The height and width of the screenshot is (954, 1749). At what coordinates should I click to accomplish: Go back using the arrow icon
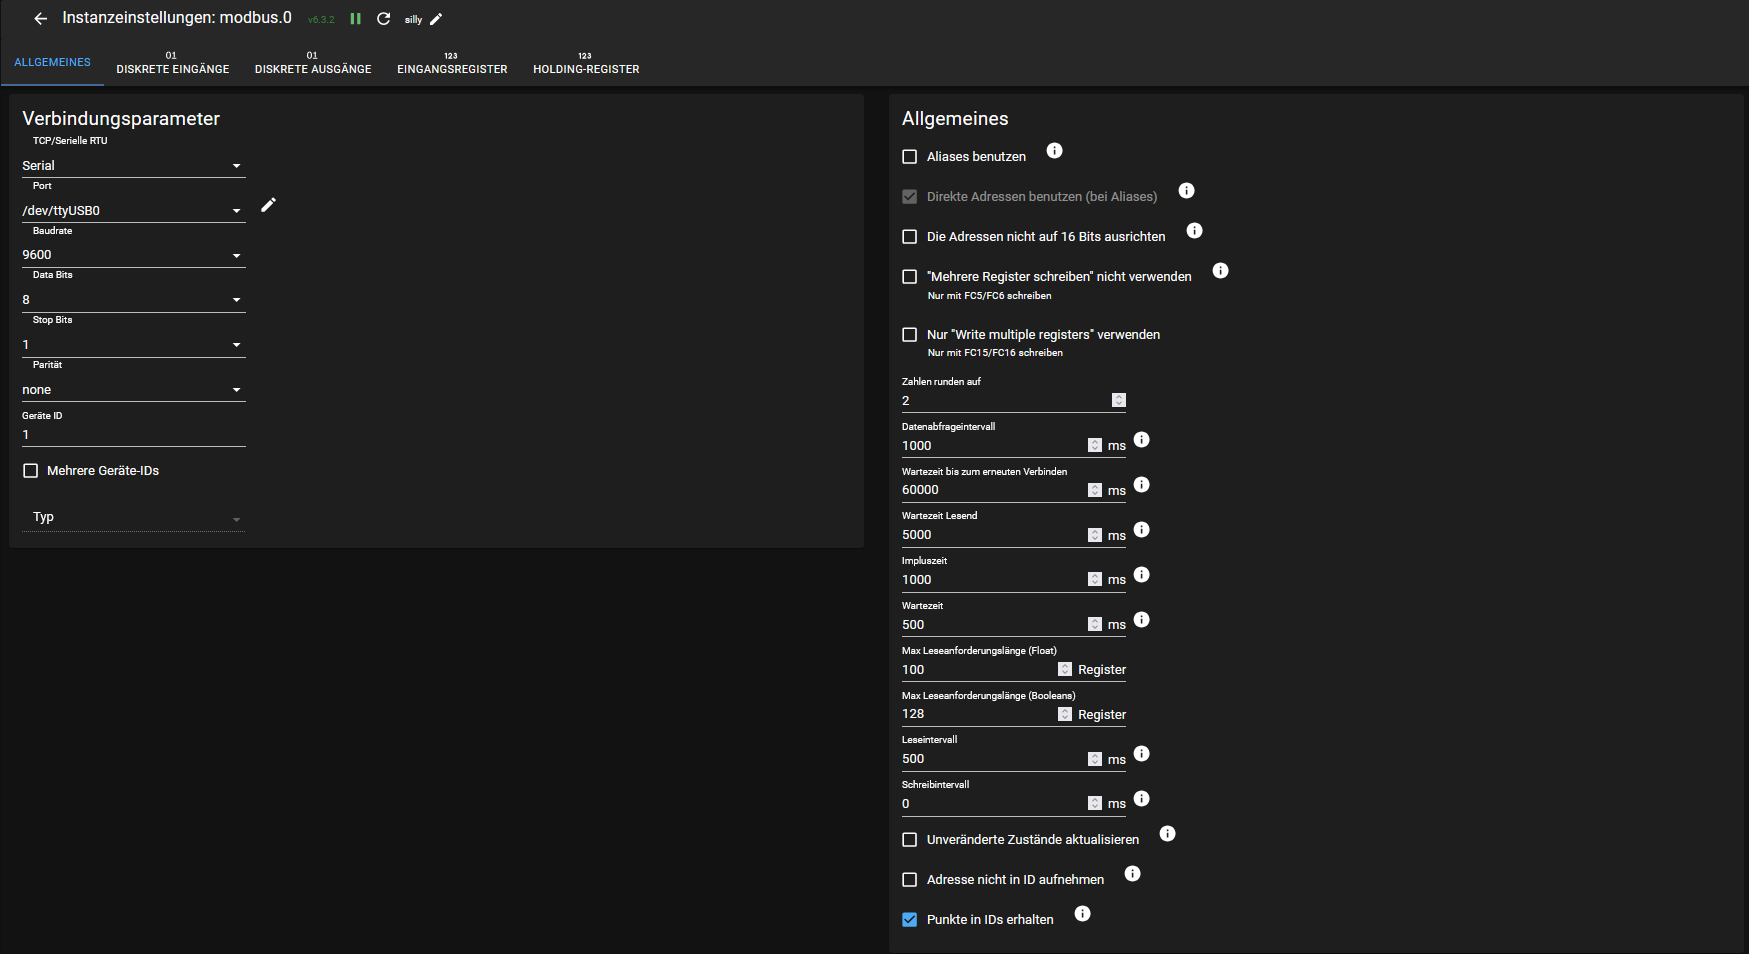coord(40,19)
